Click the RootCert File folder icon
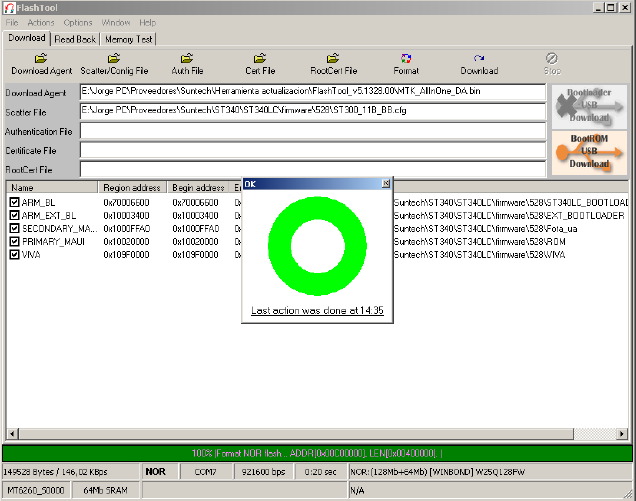636x501 pixels. point(333,58)
